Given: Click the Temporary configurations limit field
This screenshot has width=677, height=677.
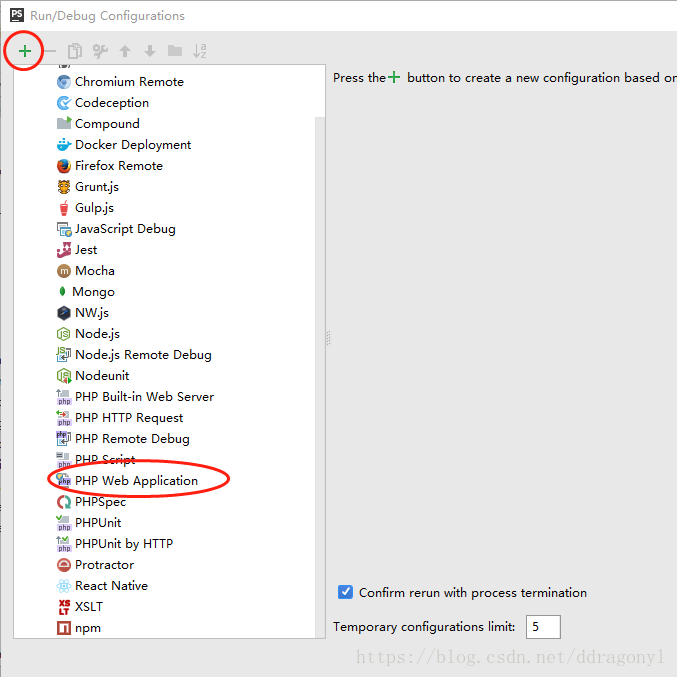Looking at the screenshot, I should pyautogui.click(x=543, y=626).
